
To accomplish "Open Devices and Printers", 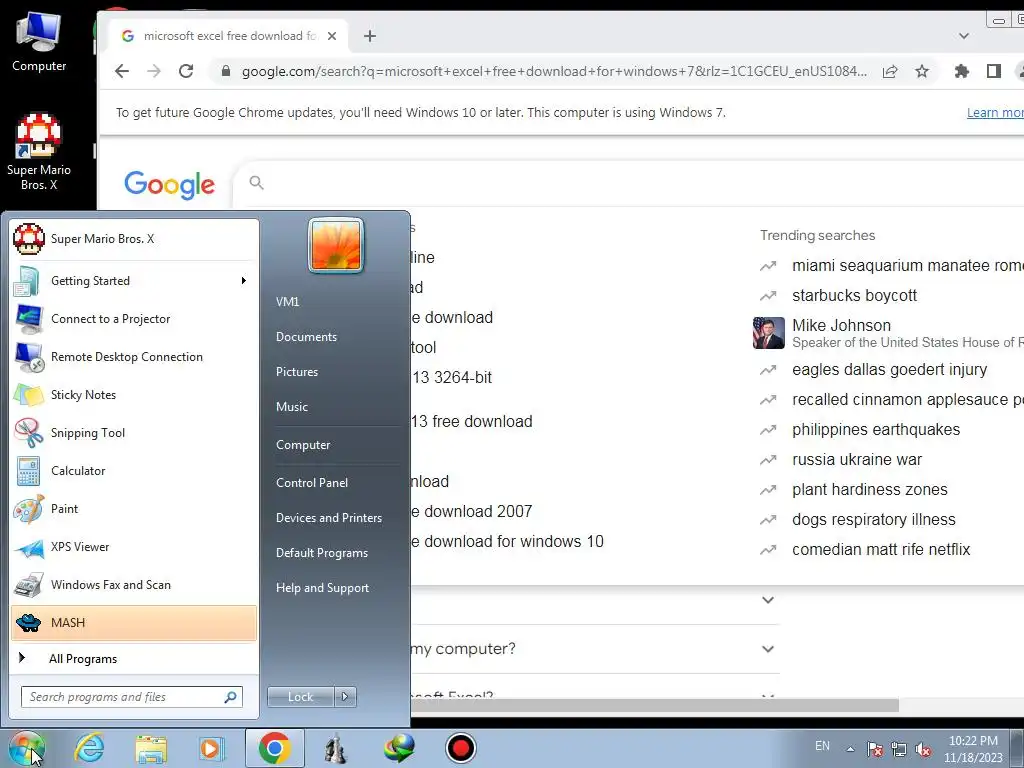I will 328,518.
